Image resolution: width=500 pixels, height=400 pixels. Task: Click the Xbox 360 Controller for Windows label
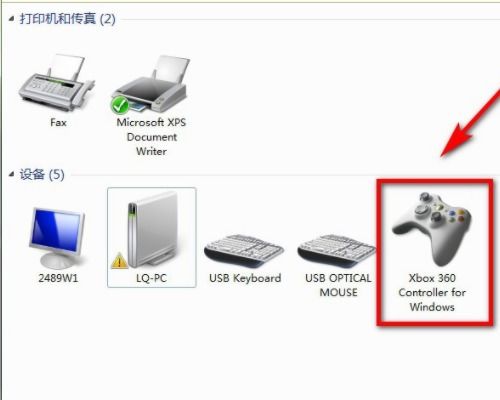click(432, 292)
